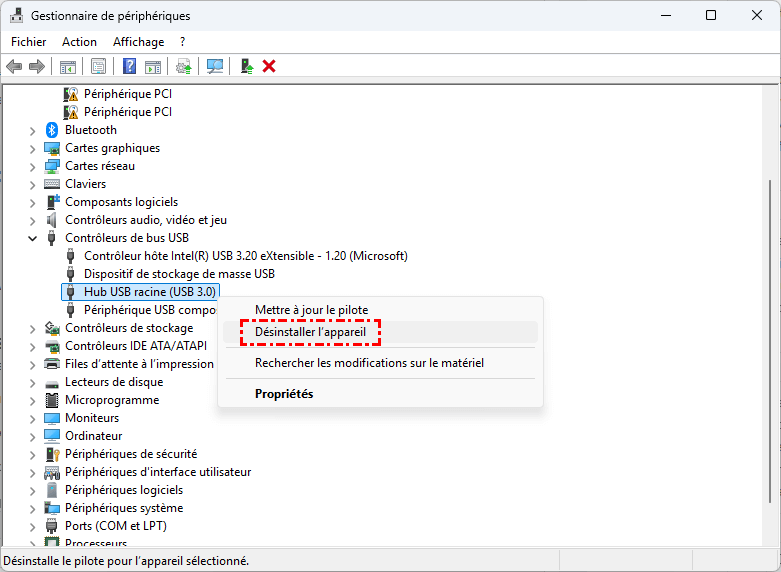
Task: Collapse the Contrôleurs de bus USB category
Action: coord(33,238)
